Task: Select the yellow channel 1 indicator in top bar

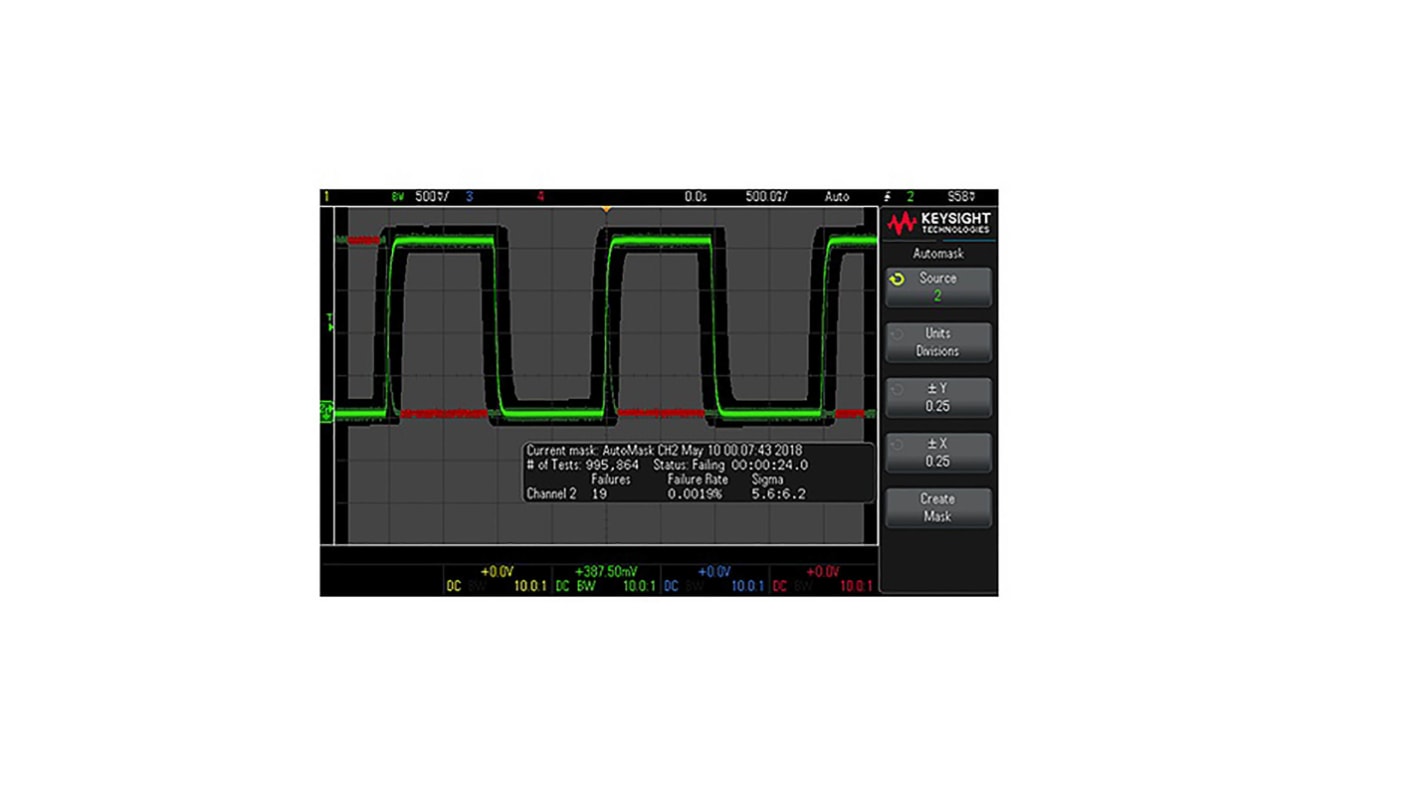Action: pos(326,197)
